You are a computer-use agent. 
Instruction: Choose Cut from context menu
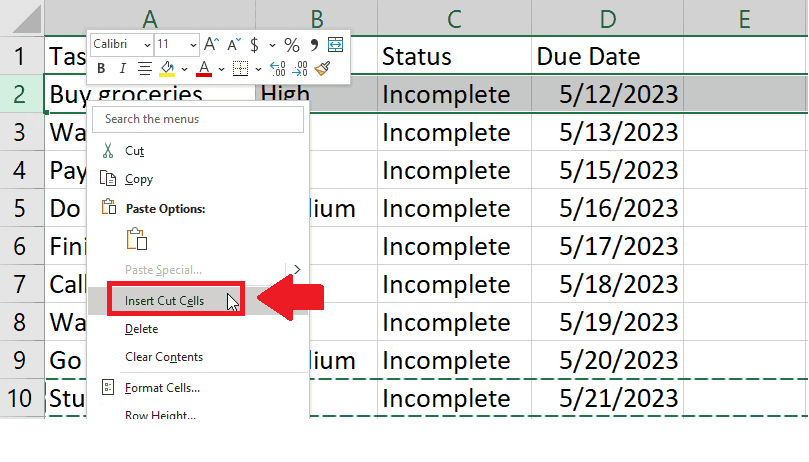135,151
